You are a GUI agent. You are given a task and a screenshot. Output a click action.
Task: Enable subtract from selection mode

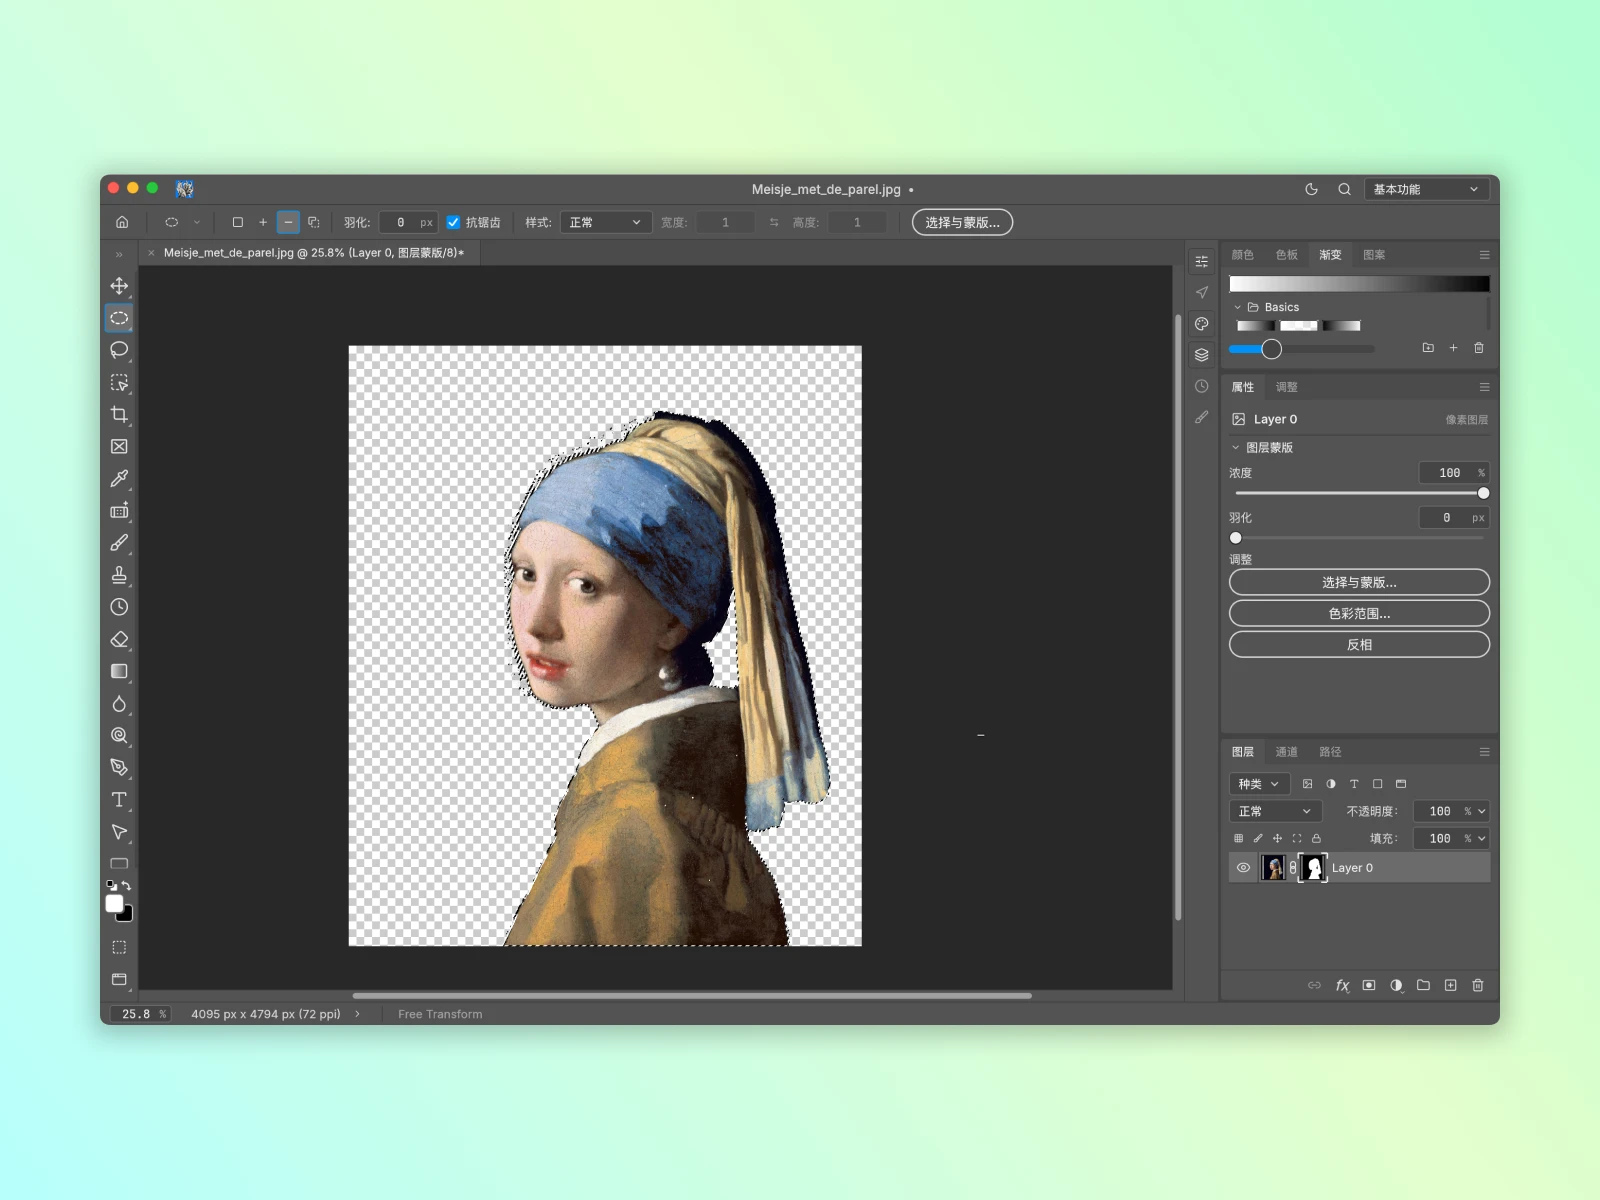[x=288, y=222]
